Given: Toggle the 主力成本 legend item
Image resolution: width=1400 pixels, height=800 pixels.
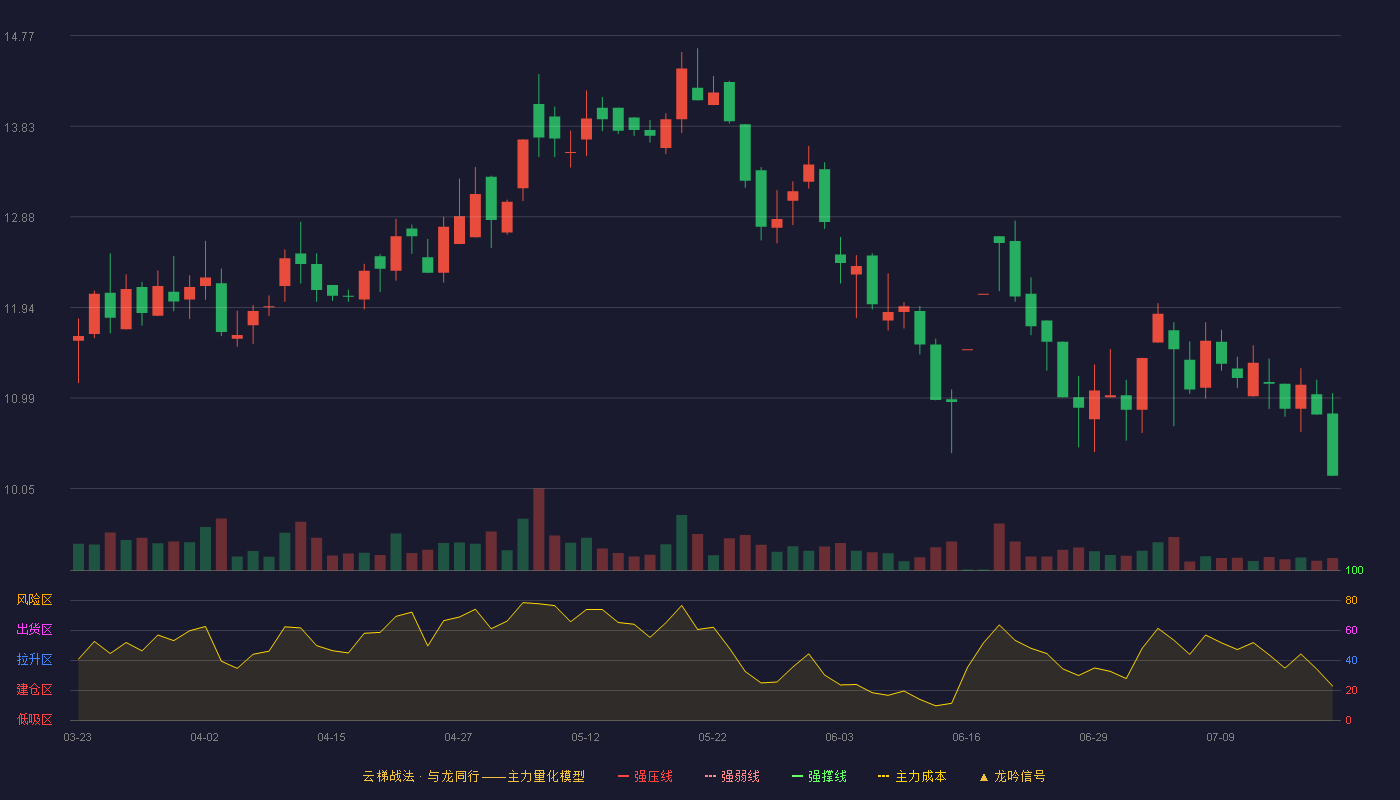Looking at the screenshot, I should click(x=911, y=776).
